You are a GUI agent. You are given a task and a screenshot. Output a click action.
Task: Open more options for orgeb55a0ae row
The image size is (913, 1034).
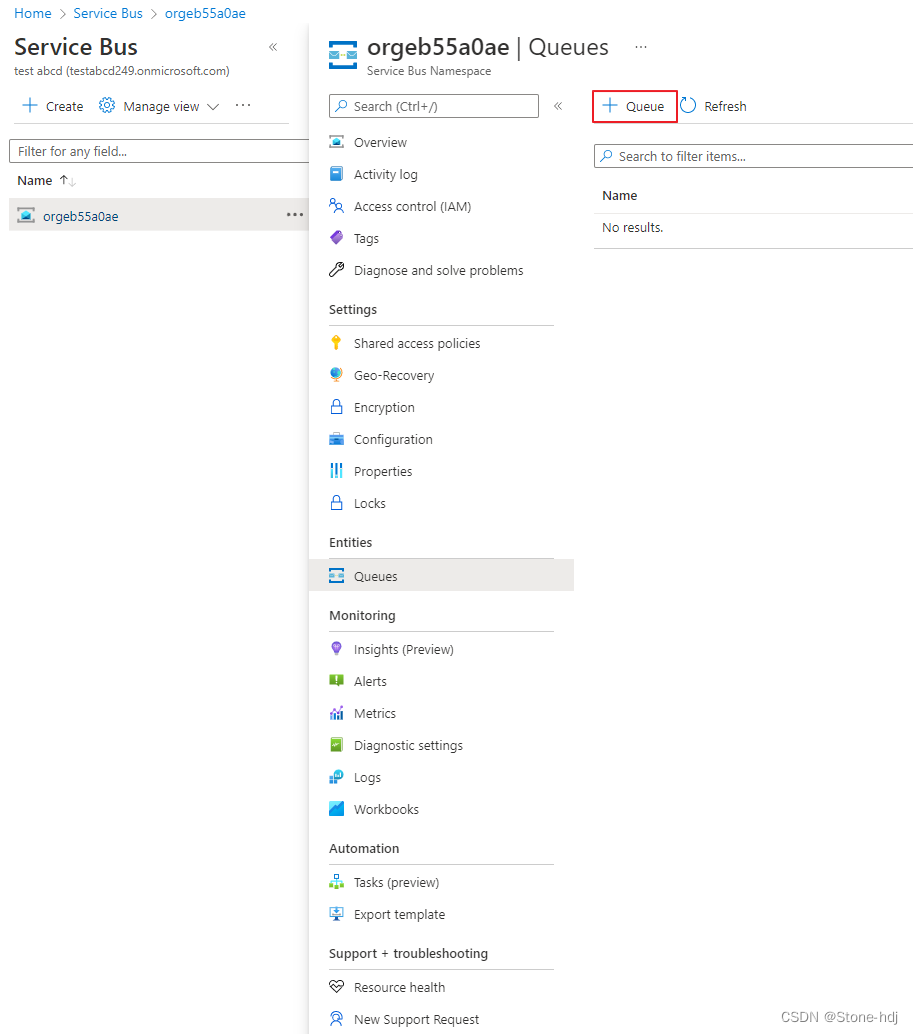(x=295, y=214)
